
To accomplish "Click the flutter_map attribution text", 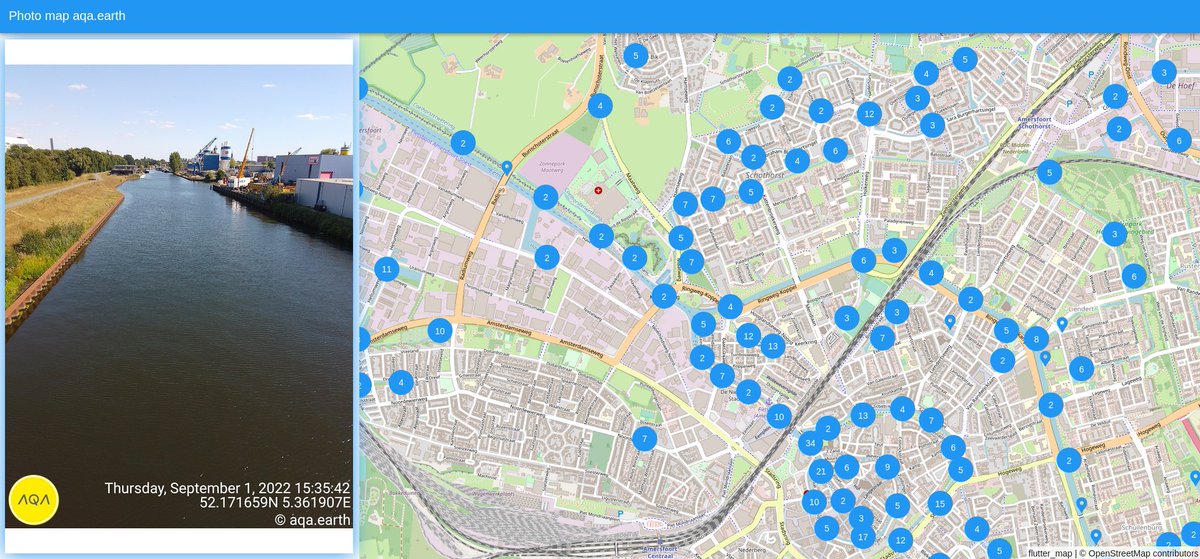I will (x=1049, y=552).
